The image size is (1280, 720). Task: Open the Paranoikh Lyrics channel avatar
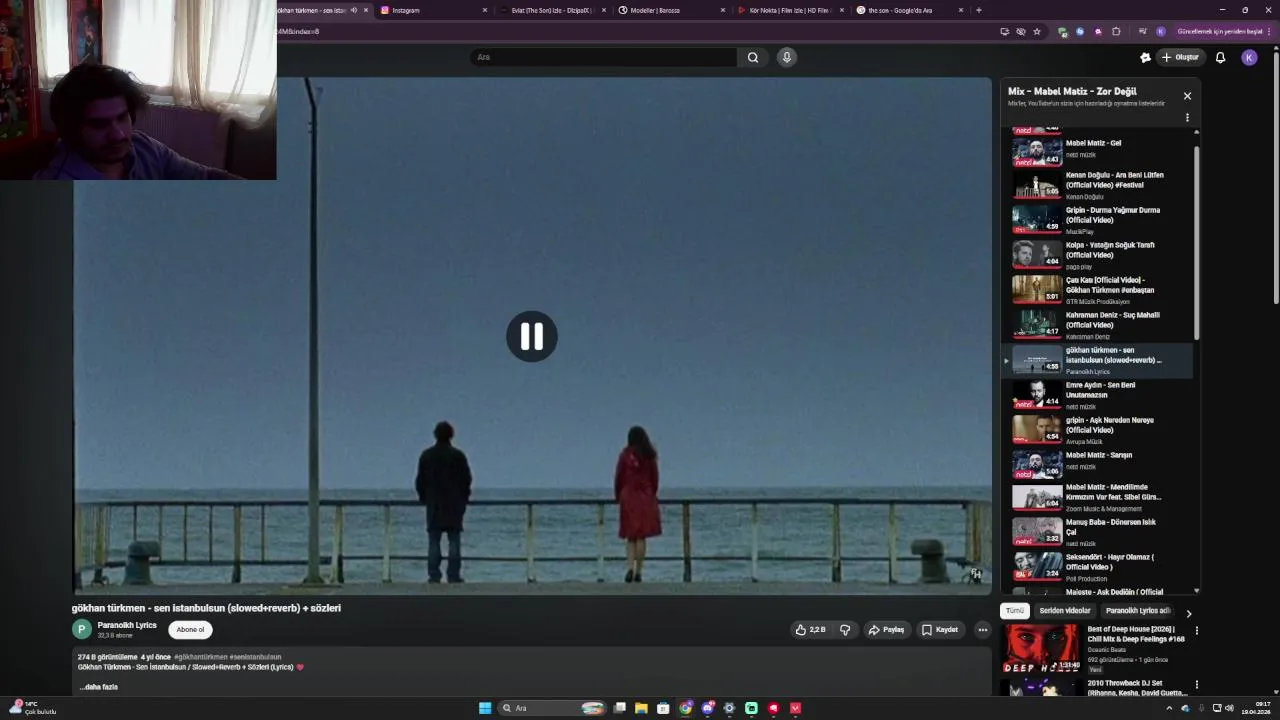(x=82, y=629)
